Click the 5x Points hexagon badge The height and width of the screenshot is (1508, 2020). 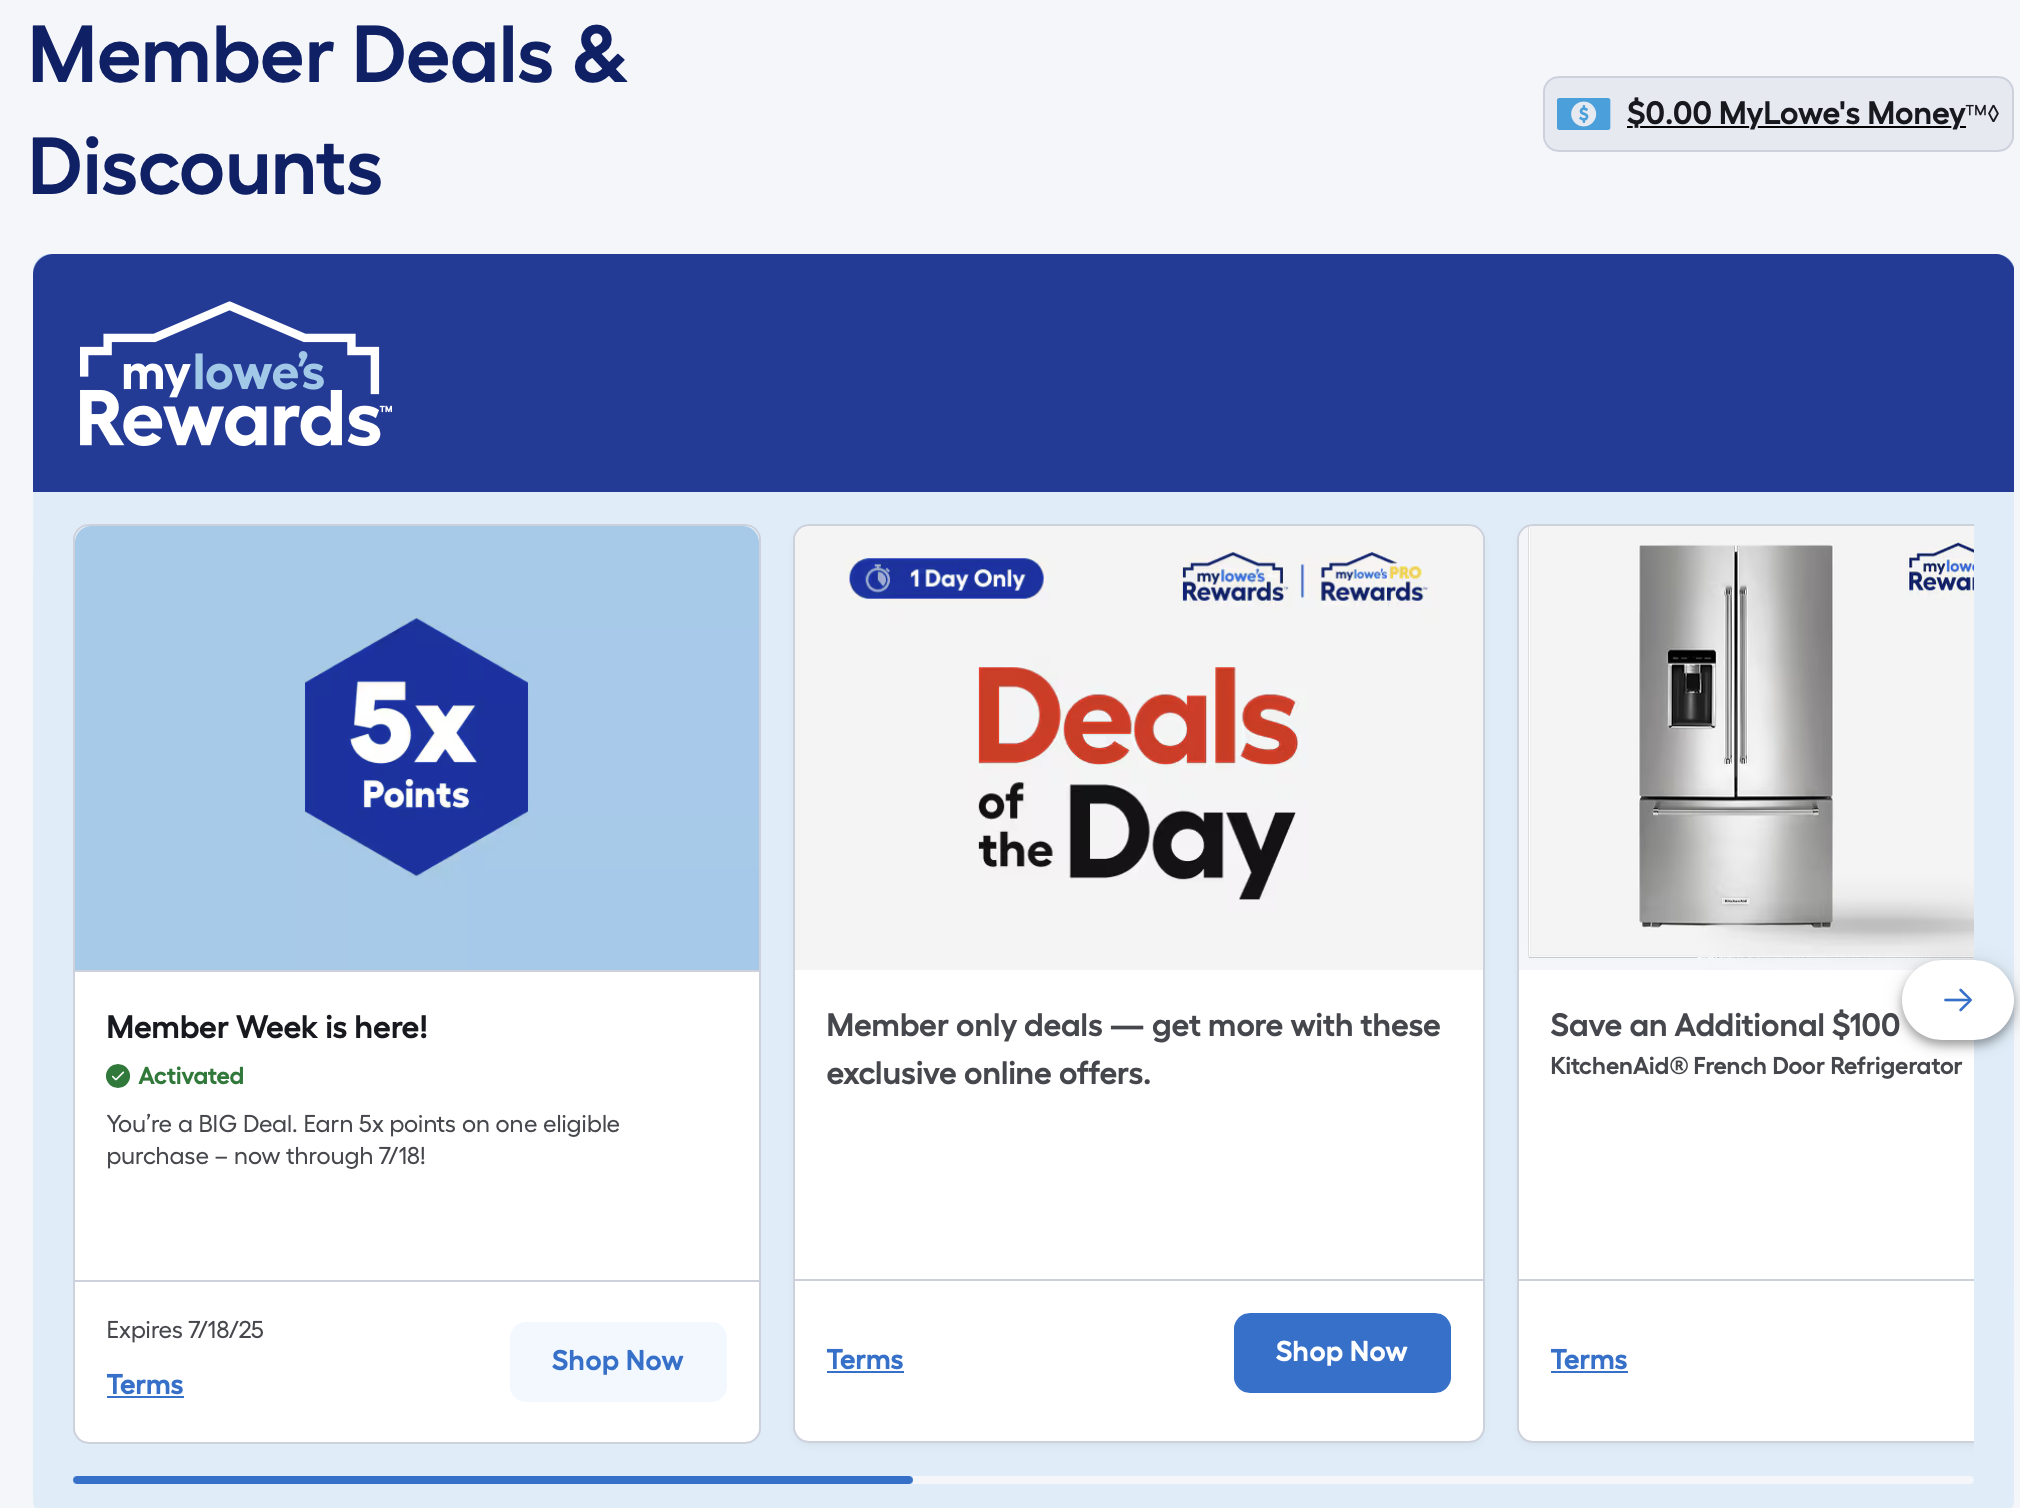pyautogui.click(x=416, y=747)
